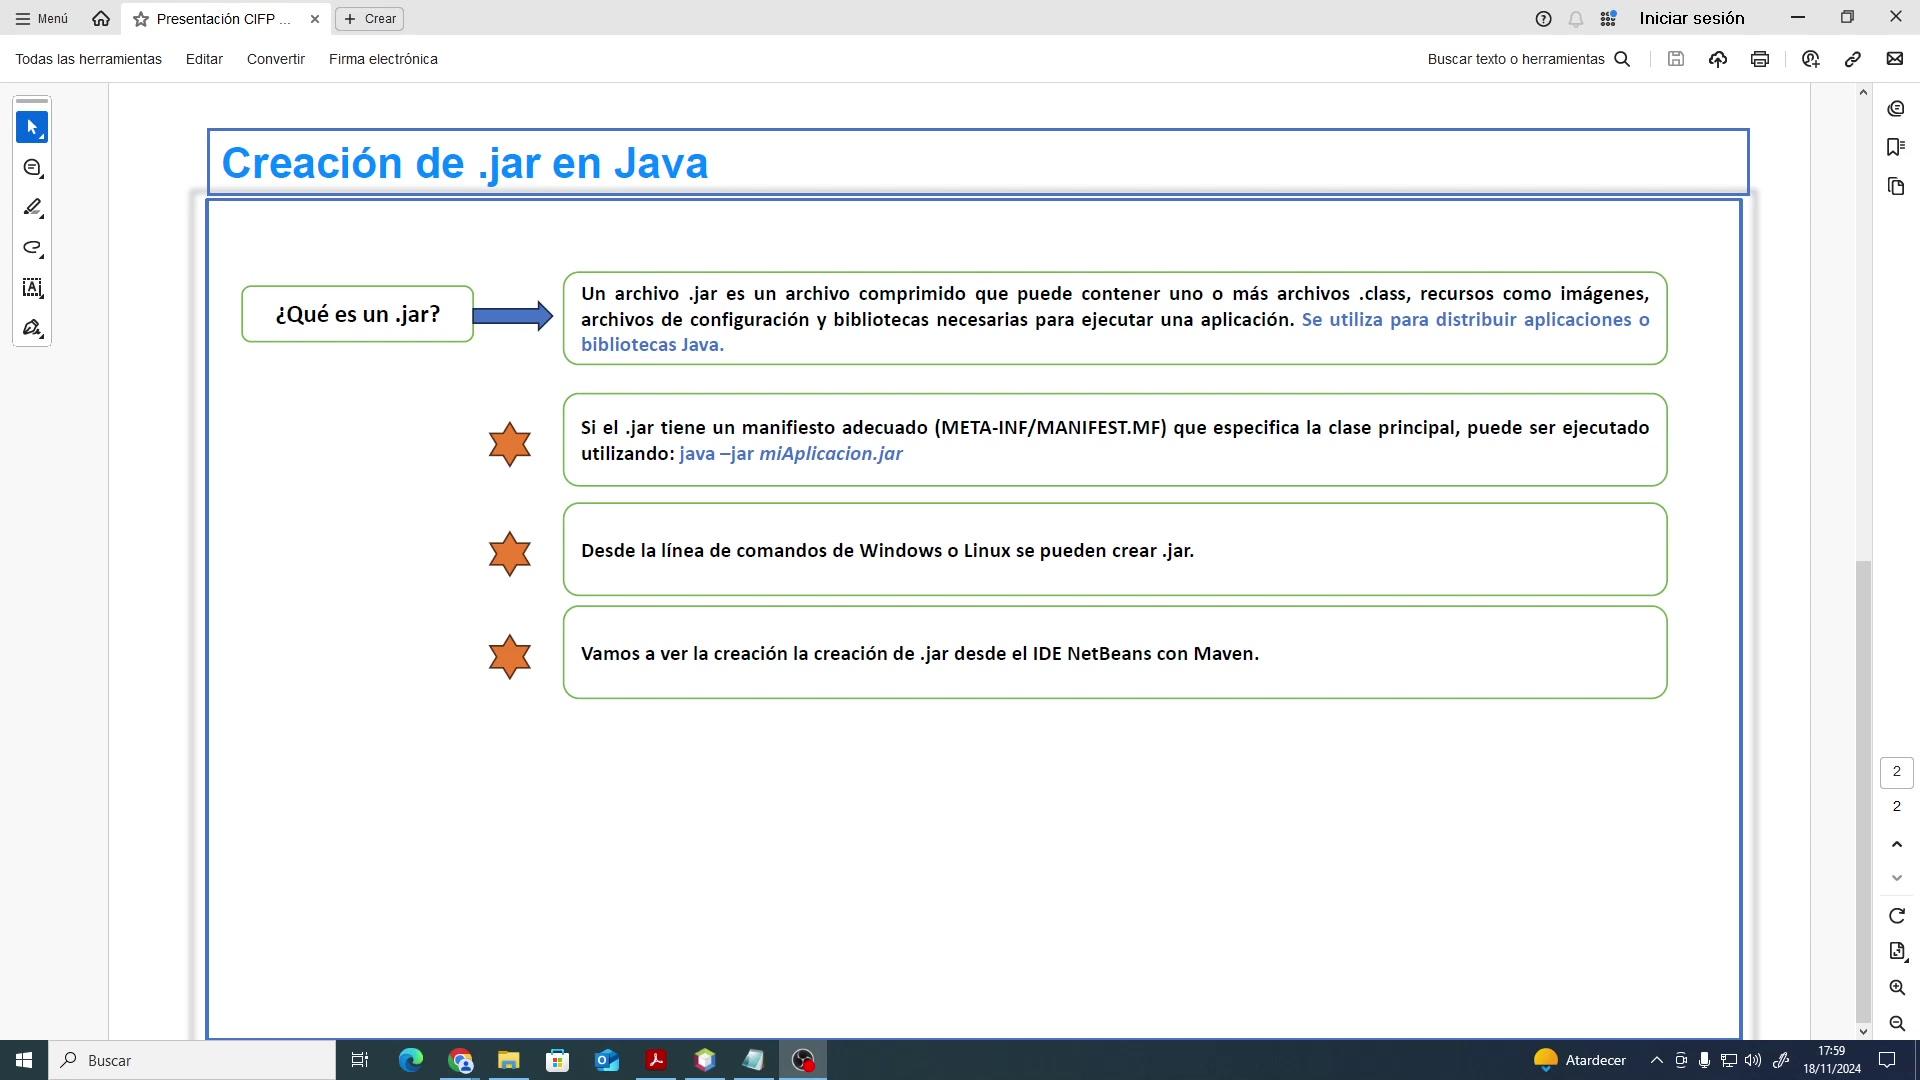This screenshot has width=1920, height=1080.
Task: Go to previous page with up chevron
Action: point(1897,845)
